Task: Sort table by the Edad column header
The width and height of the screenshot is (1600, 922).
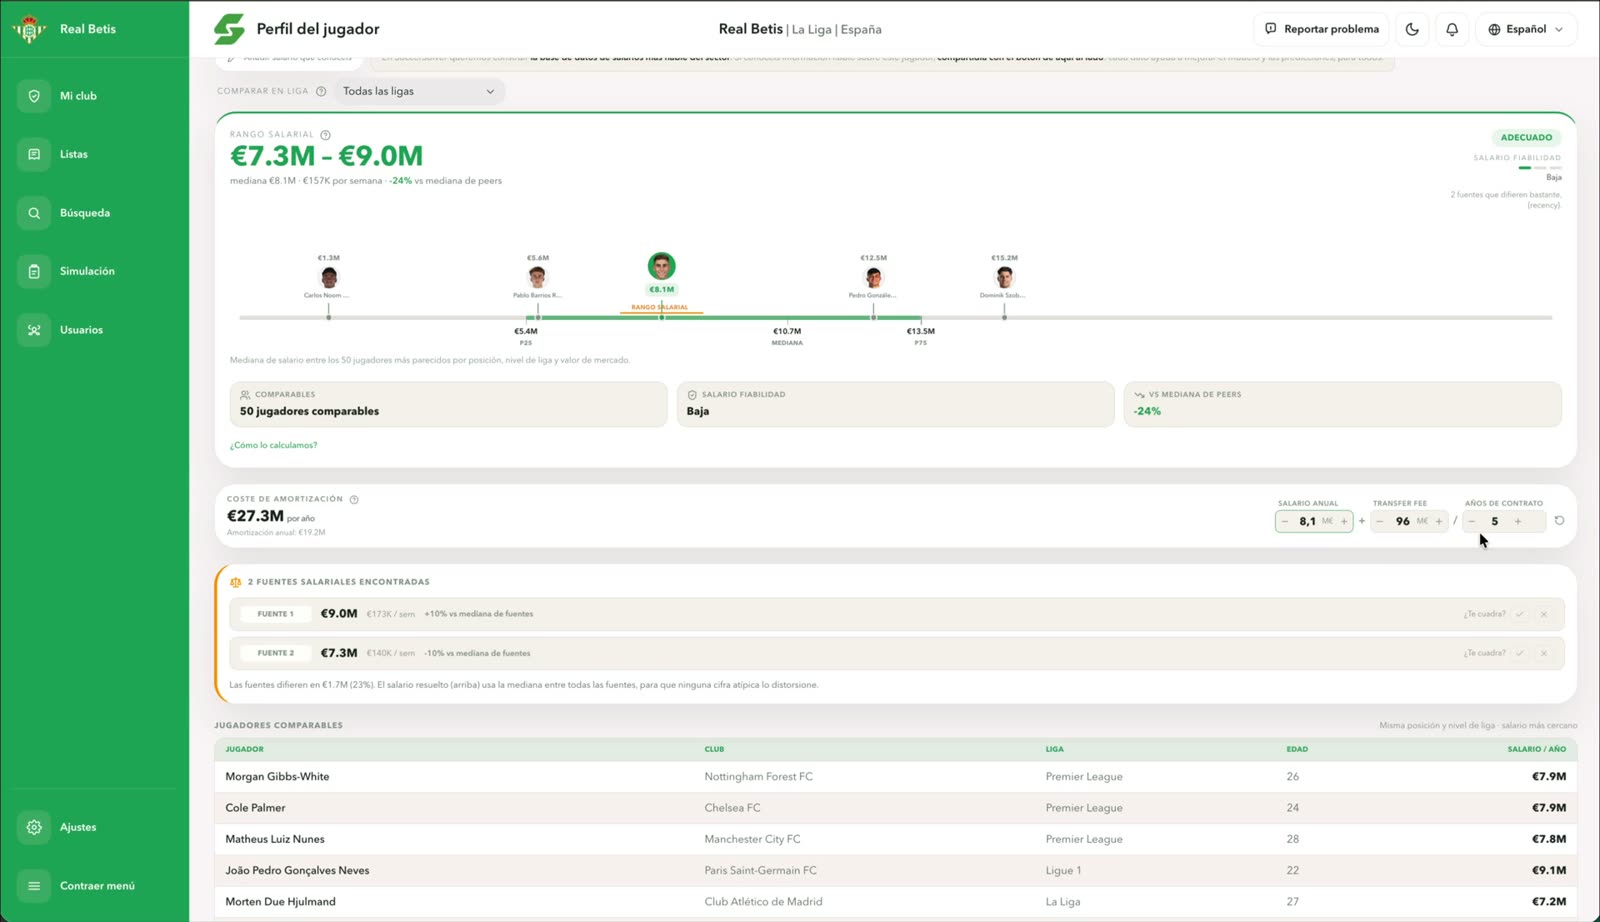Action: pyautogui.click(x=1297, y=749)
